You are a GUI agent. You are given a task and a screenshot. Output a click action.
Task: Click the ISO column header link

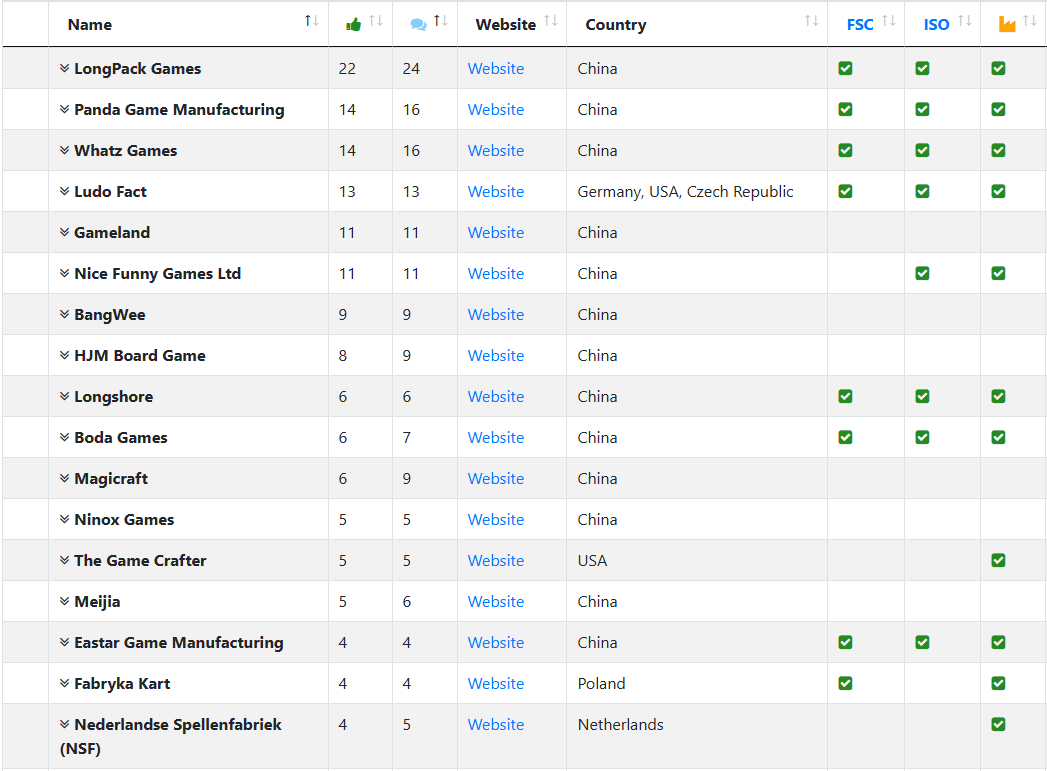click(936, 25)
